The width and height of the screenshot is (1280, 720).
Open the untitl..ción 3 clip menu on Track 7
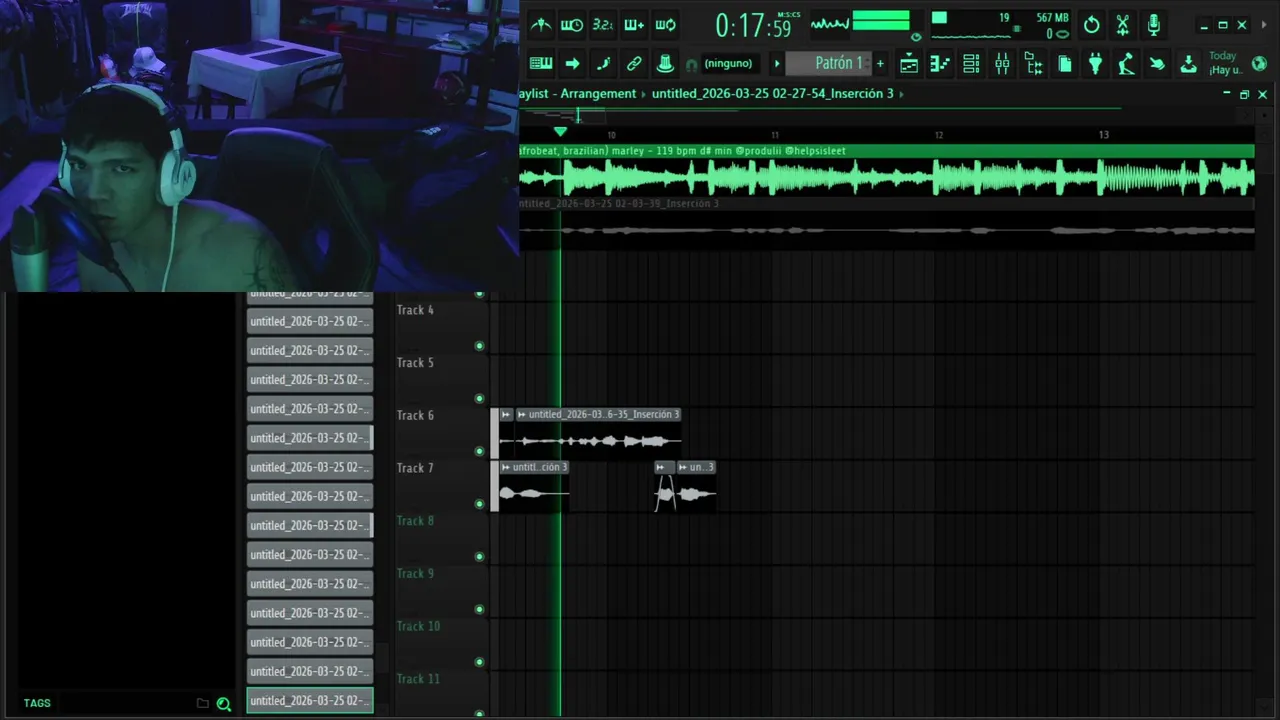(x=506, y=467)
